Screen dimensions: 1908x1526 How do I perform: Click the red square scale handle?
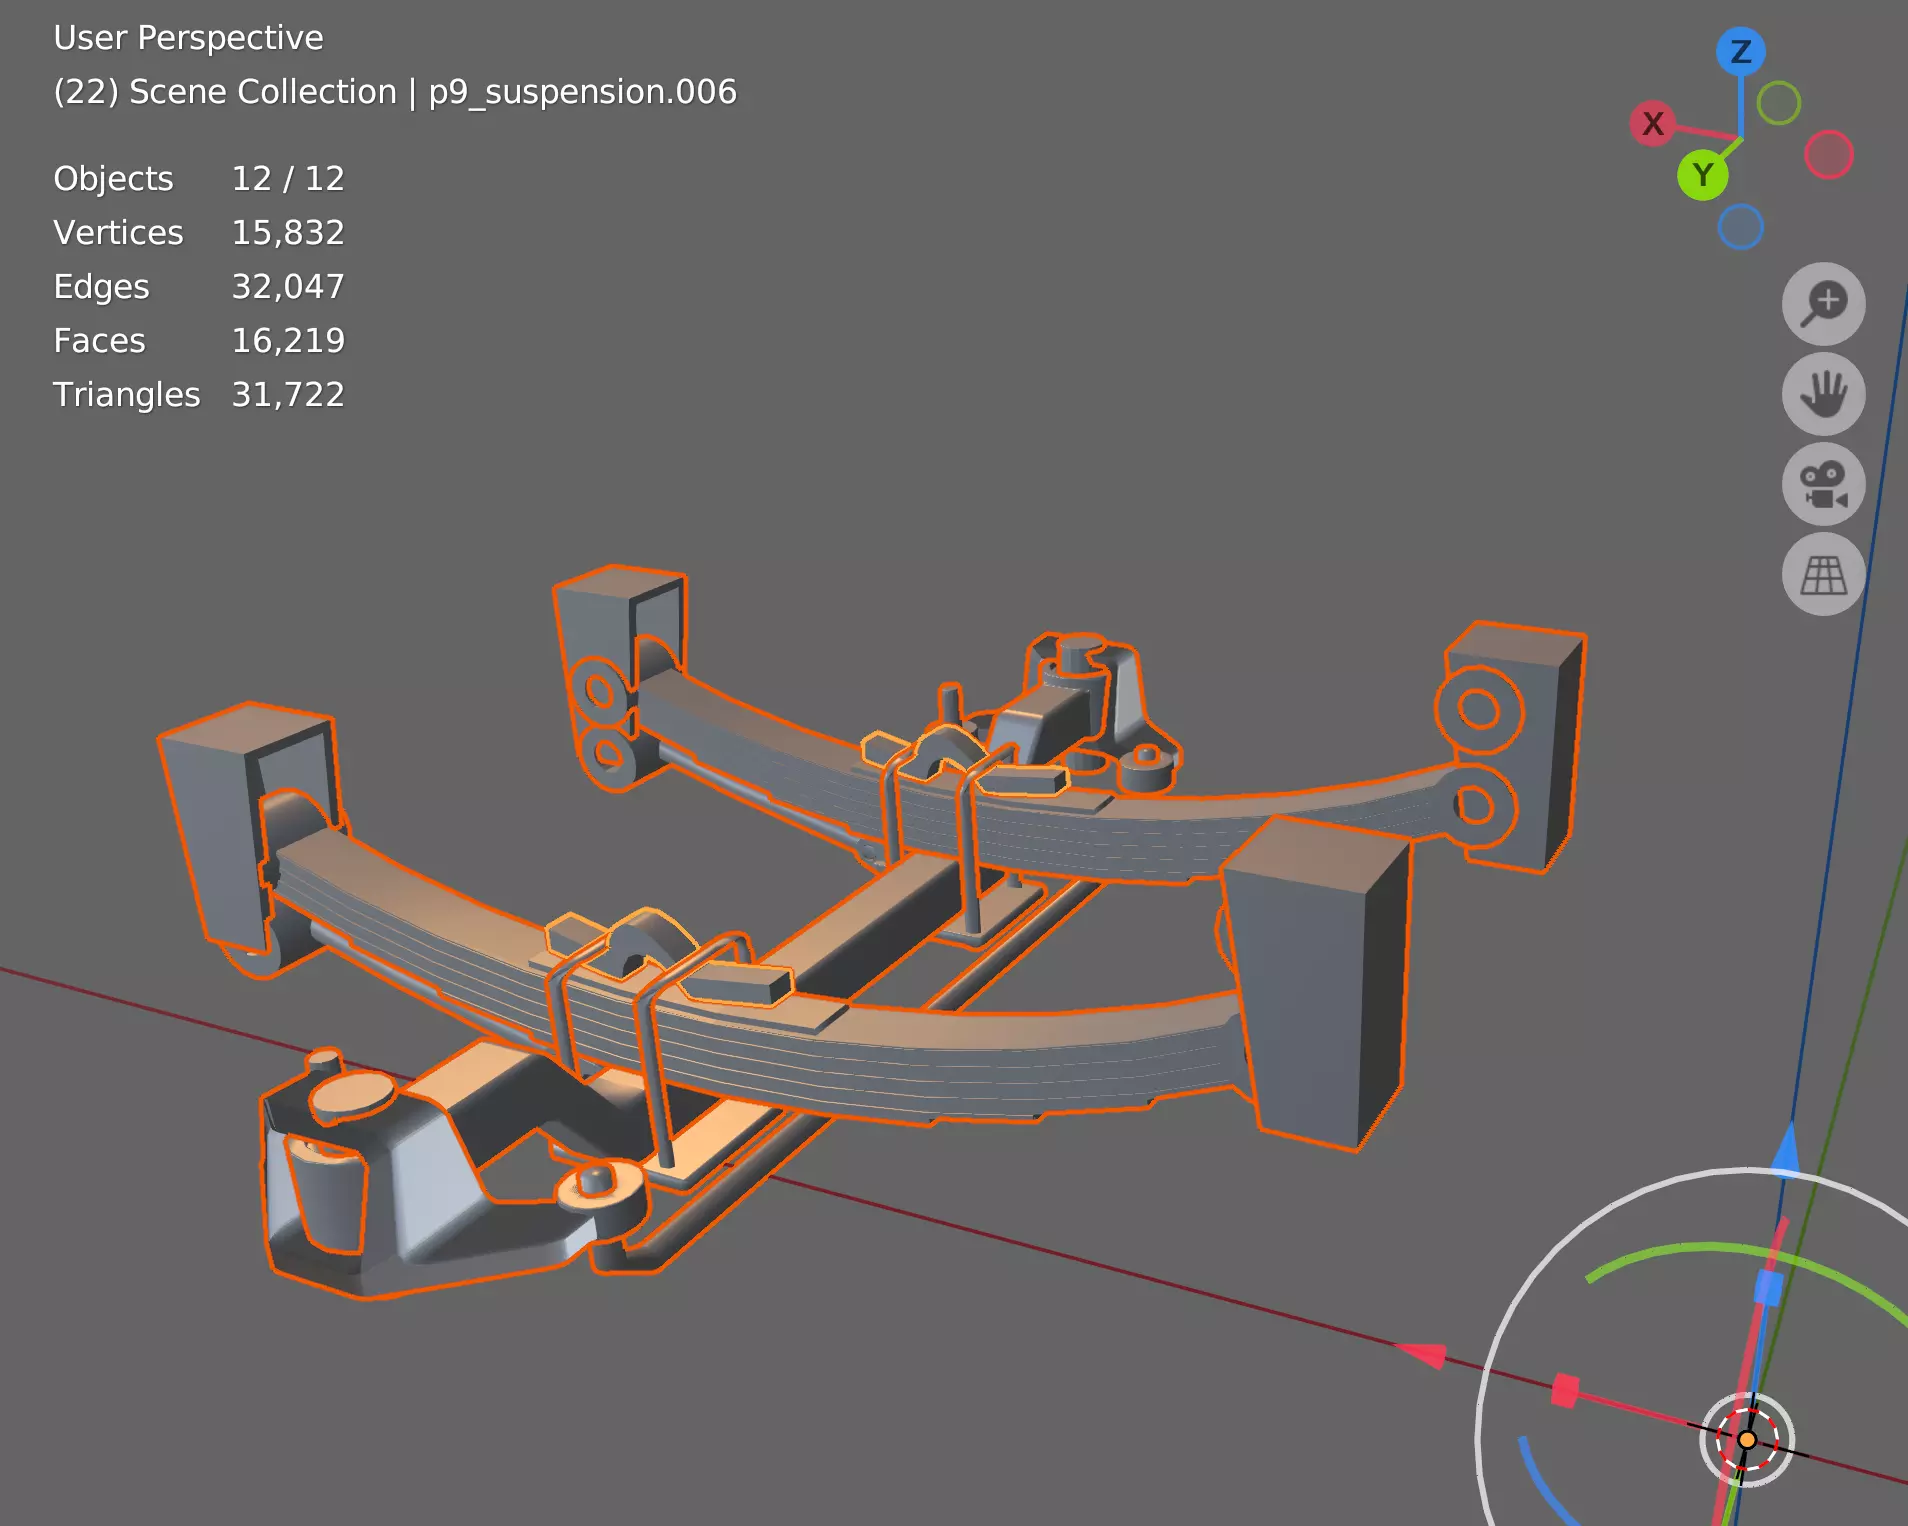click(1565, 1391)
